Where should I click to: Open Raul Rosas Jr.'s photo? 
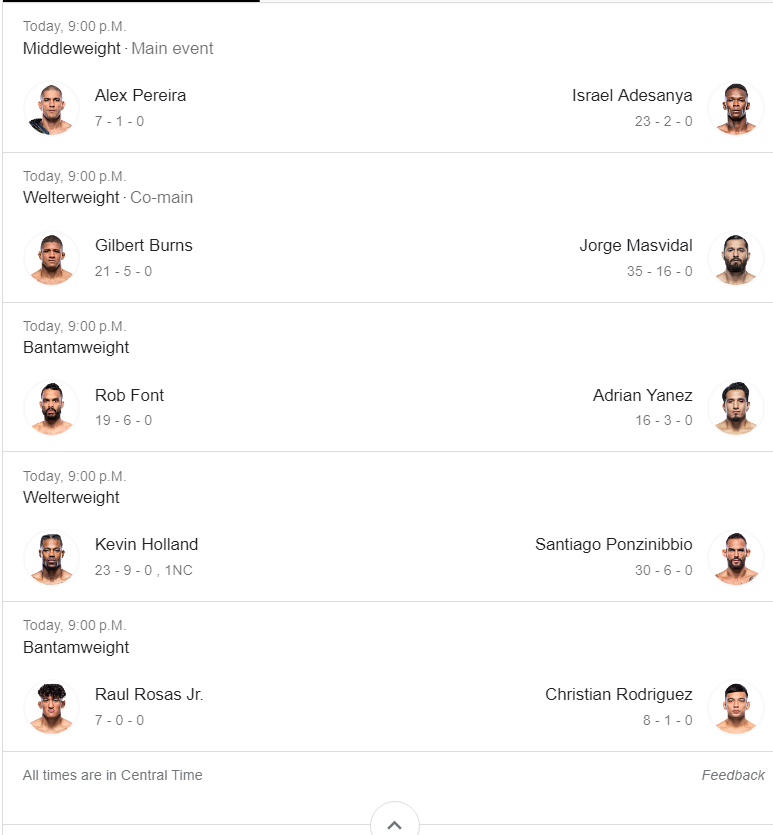(51, 707)
